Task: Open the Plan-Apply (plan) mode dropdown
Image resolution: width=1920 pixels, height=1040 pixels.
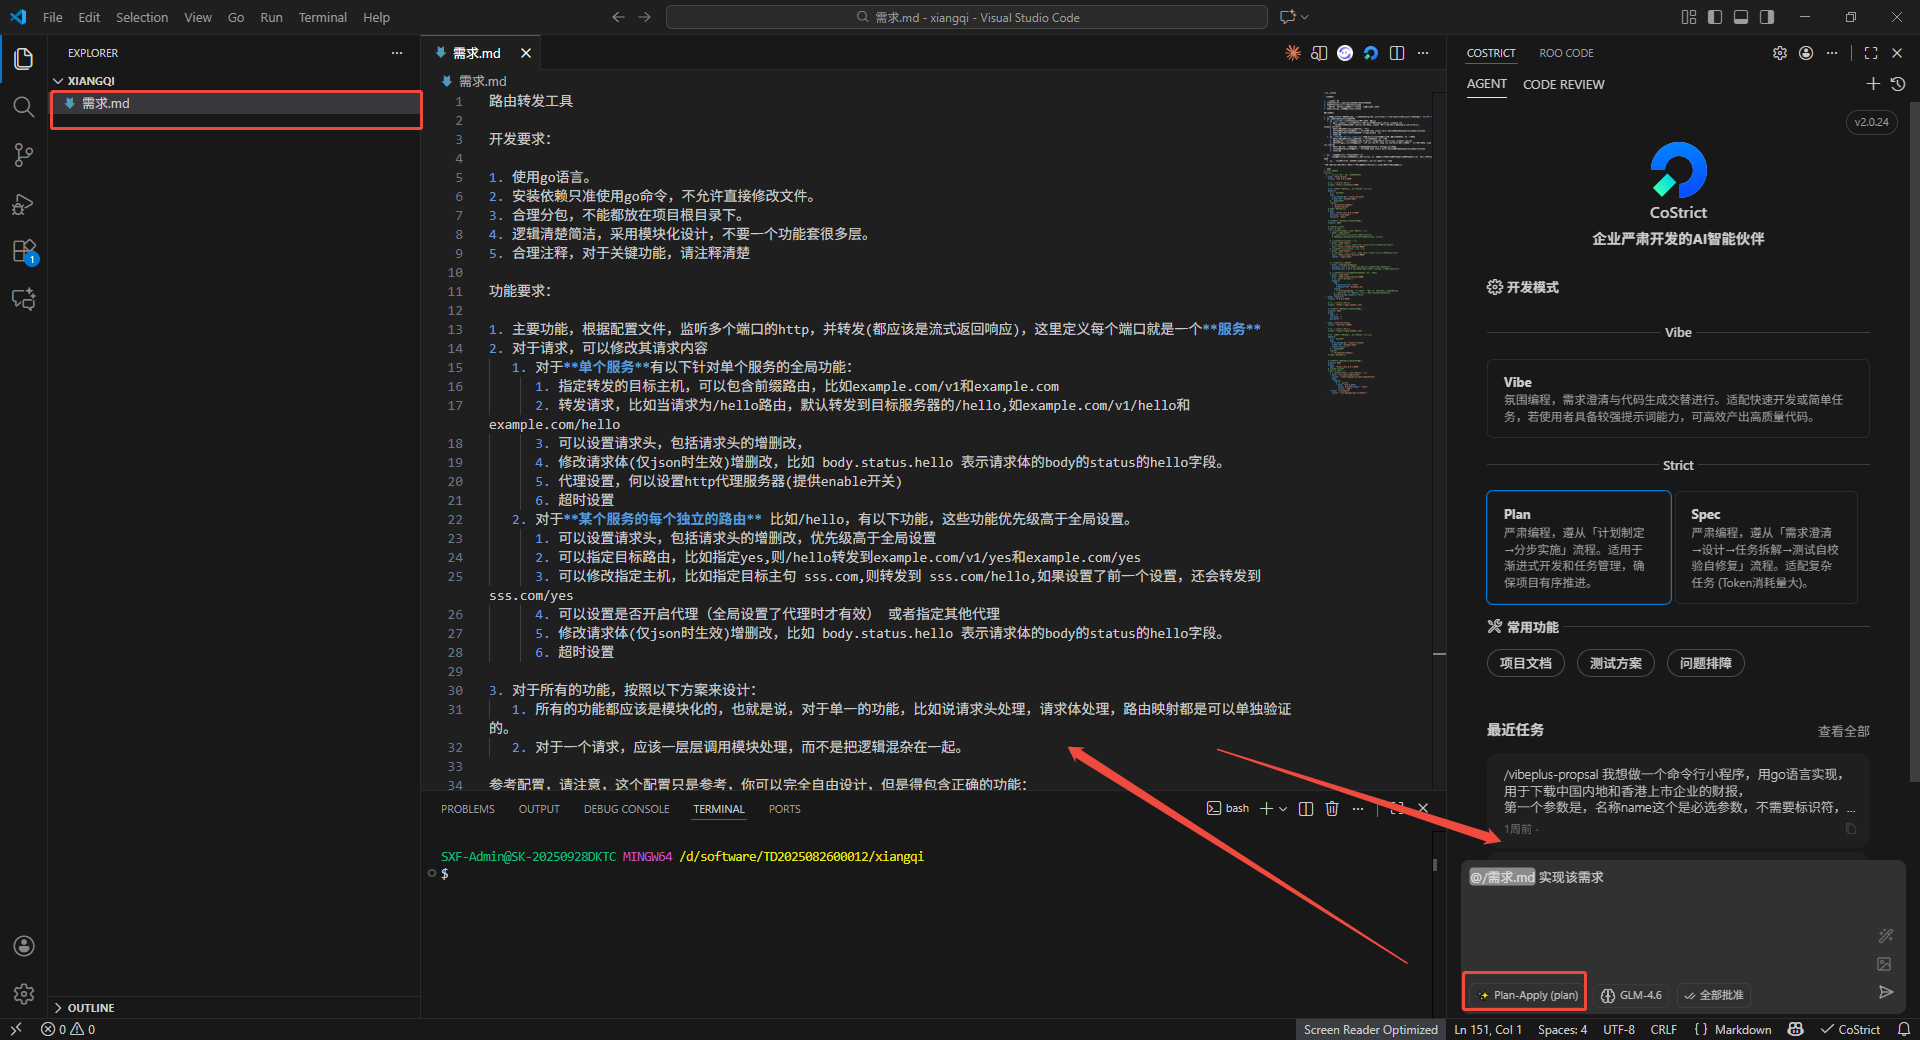Action: [x=1527, y=995]
